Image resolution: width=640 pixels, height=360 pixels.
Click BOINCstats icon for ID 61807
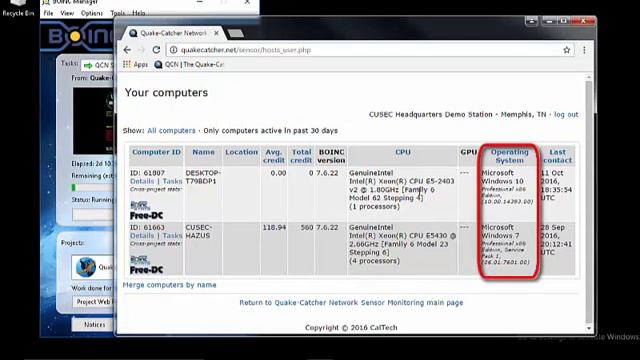point(140,206)
